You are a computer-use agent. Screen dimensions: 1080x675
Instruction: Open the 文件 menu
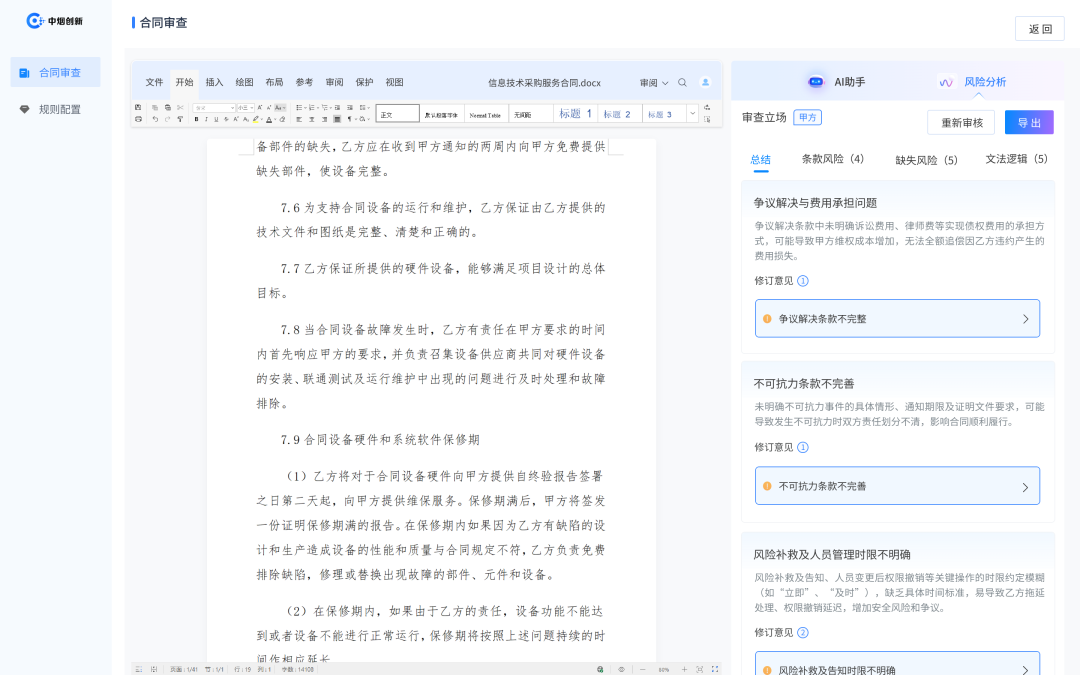(x=154, y=82)
